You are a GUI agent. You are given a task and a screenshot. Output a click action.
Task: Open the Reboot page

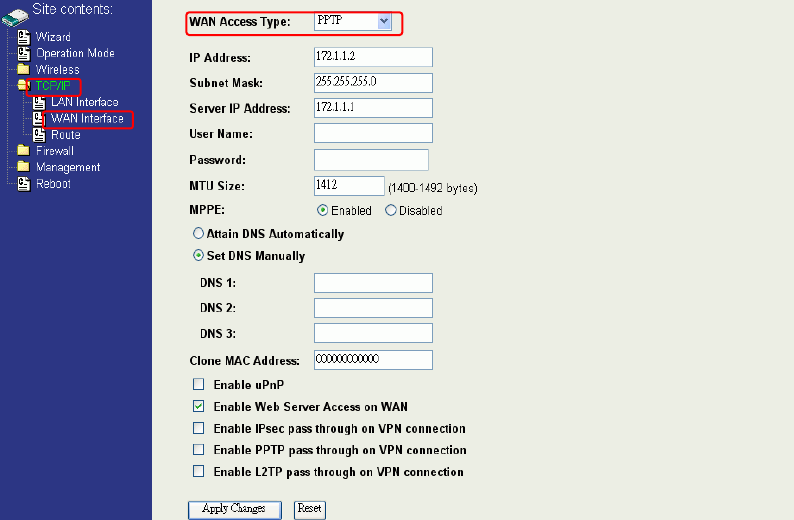tap(53, 184)
